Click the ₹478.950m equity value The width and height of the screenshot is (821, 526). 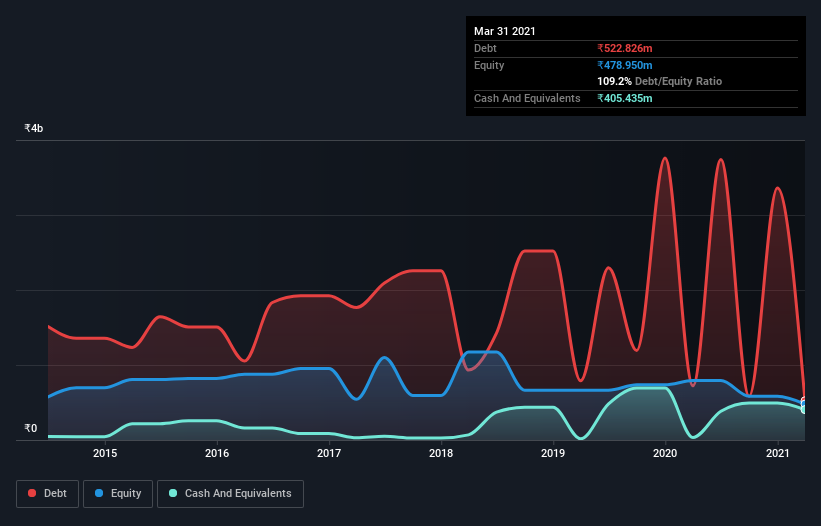point(625,65)
